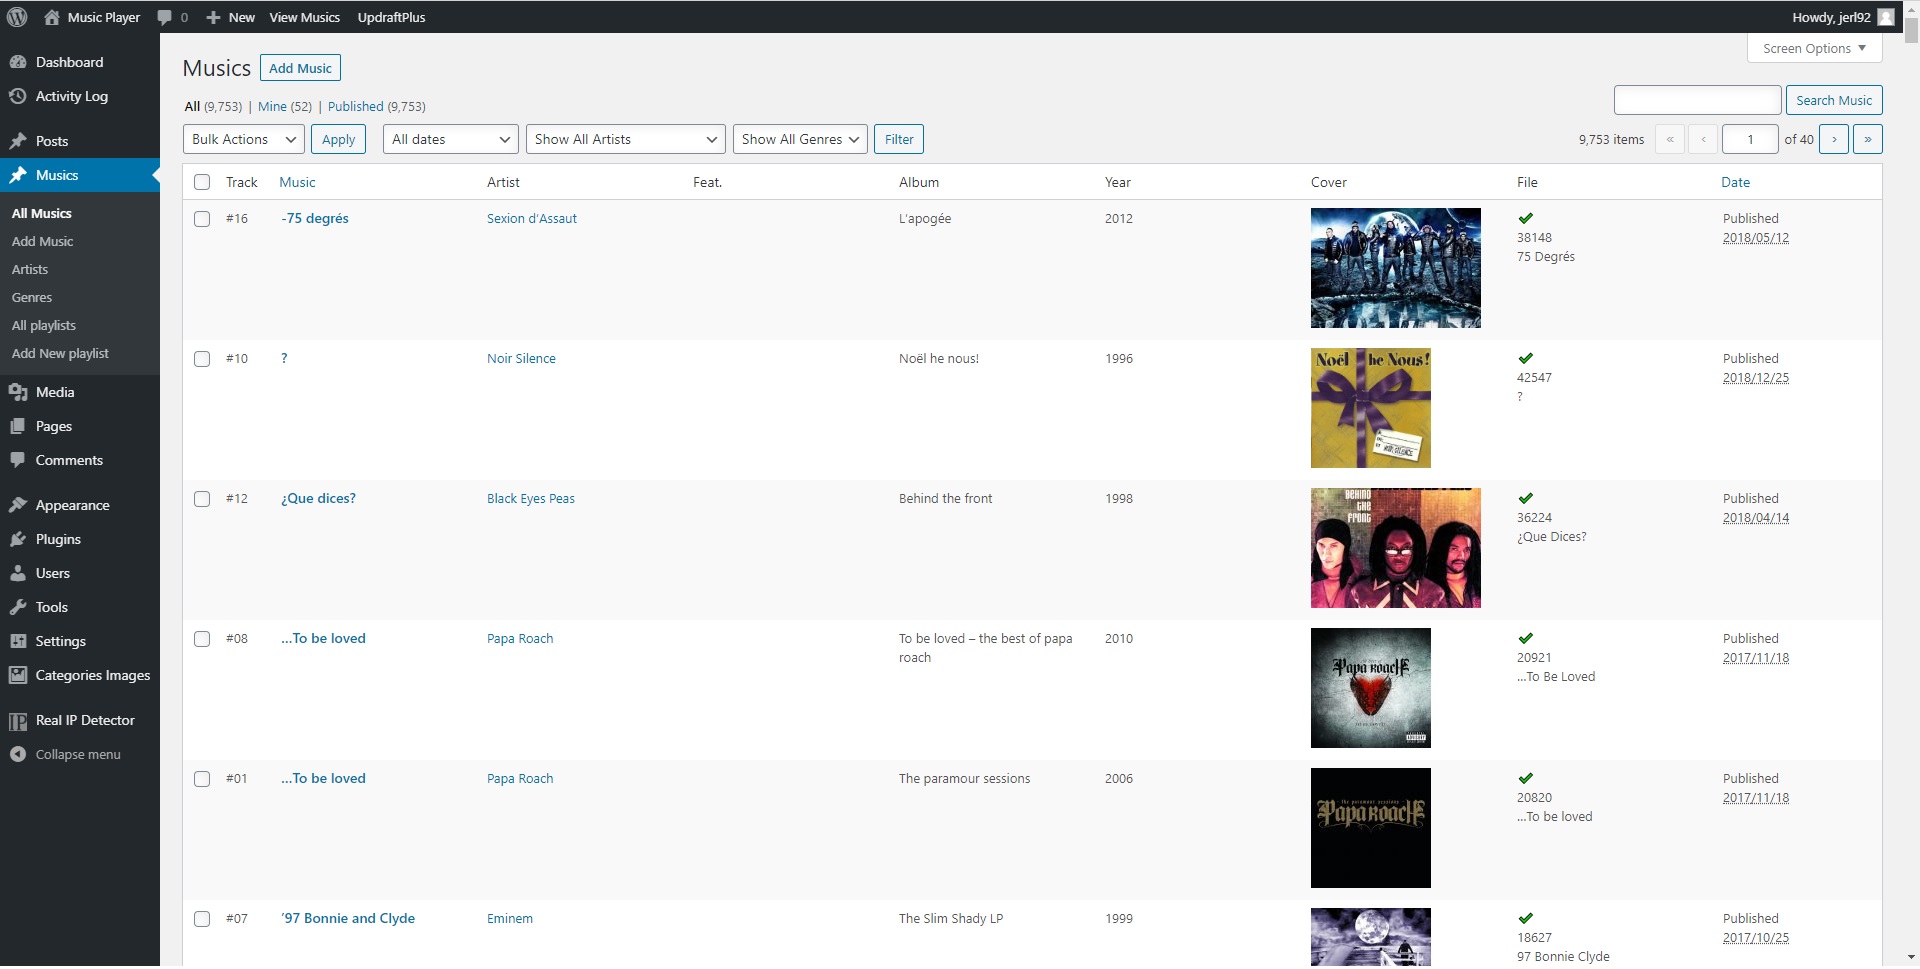The height and width of the screenshot is (969, 1920).
Task: Open Artists submenu item
Action: pyautogui.click(x=30, y=269)
